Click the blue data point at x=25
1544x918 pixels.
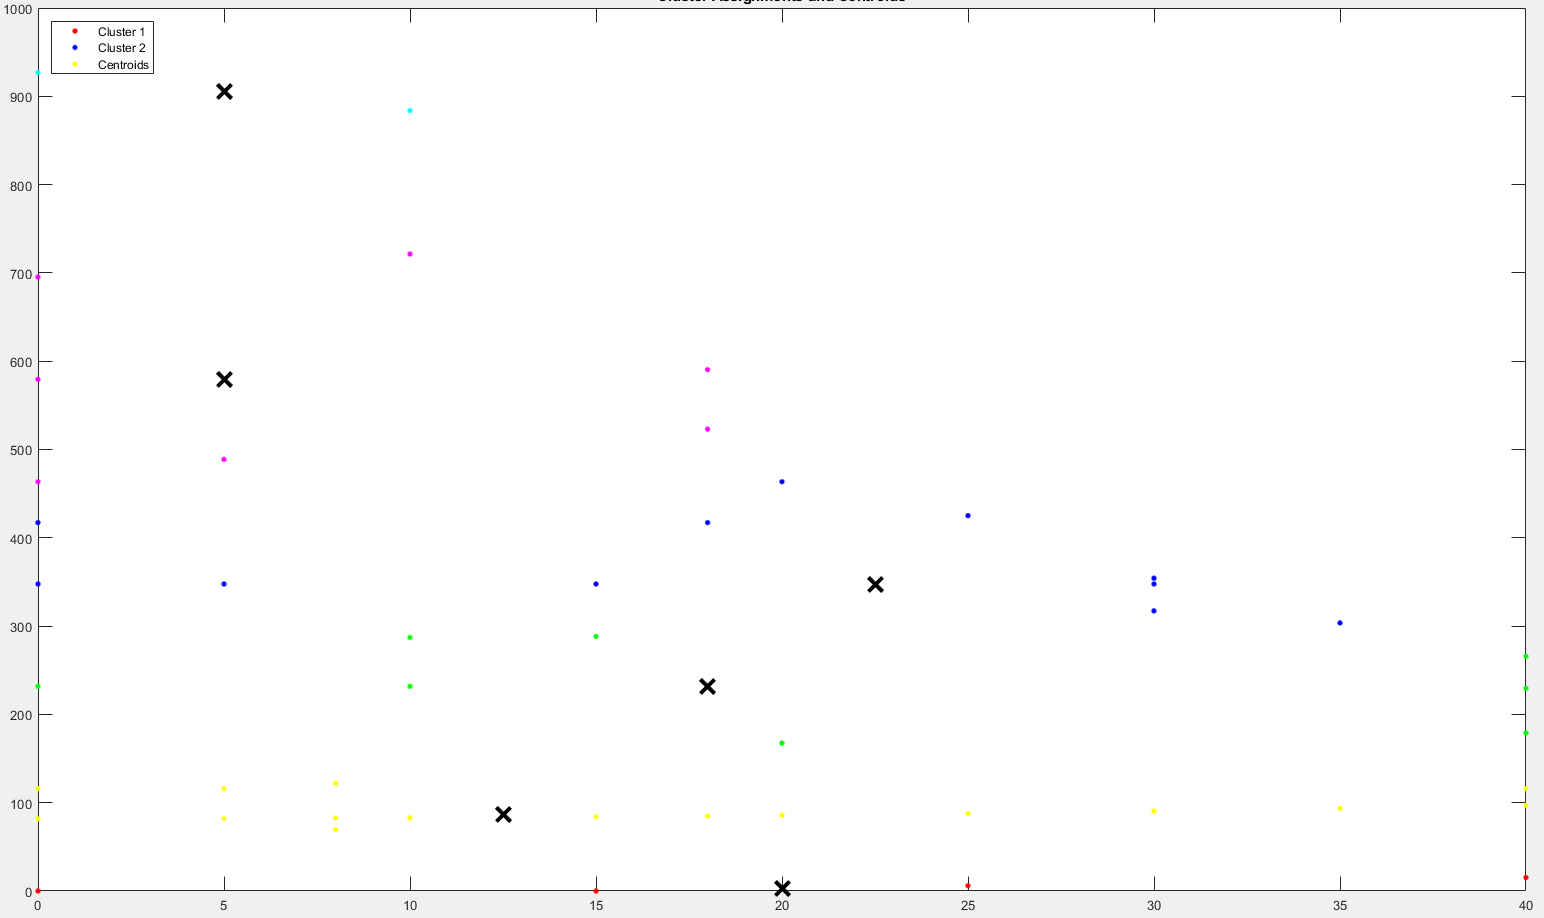[968, 516]
